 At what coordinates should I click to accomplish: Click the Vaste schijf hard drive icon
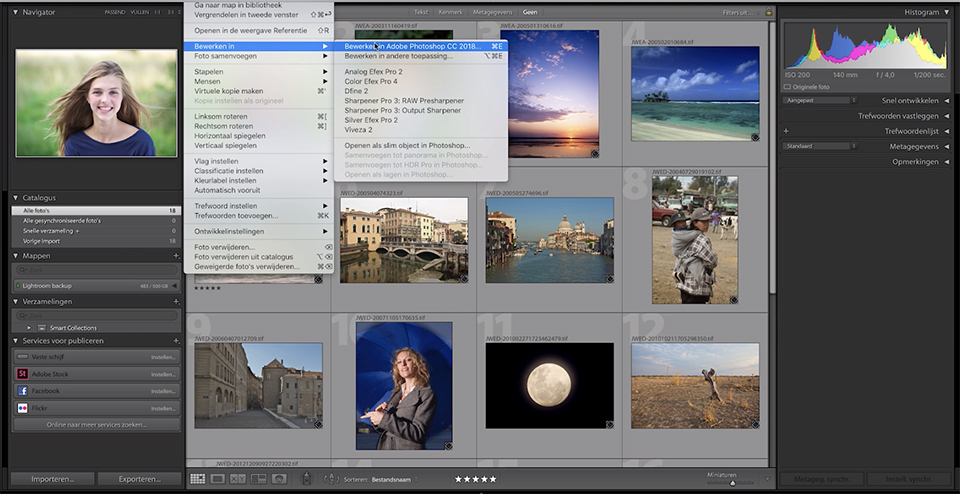22,357
